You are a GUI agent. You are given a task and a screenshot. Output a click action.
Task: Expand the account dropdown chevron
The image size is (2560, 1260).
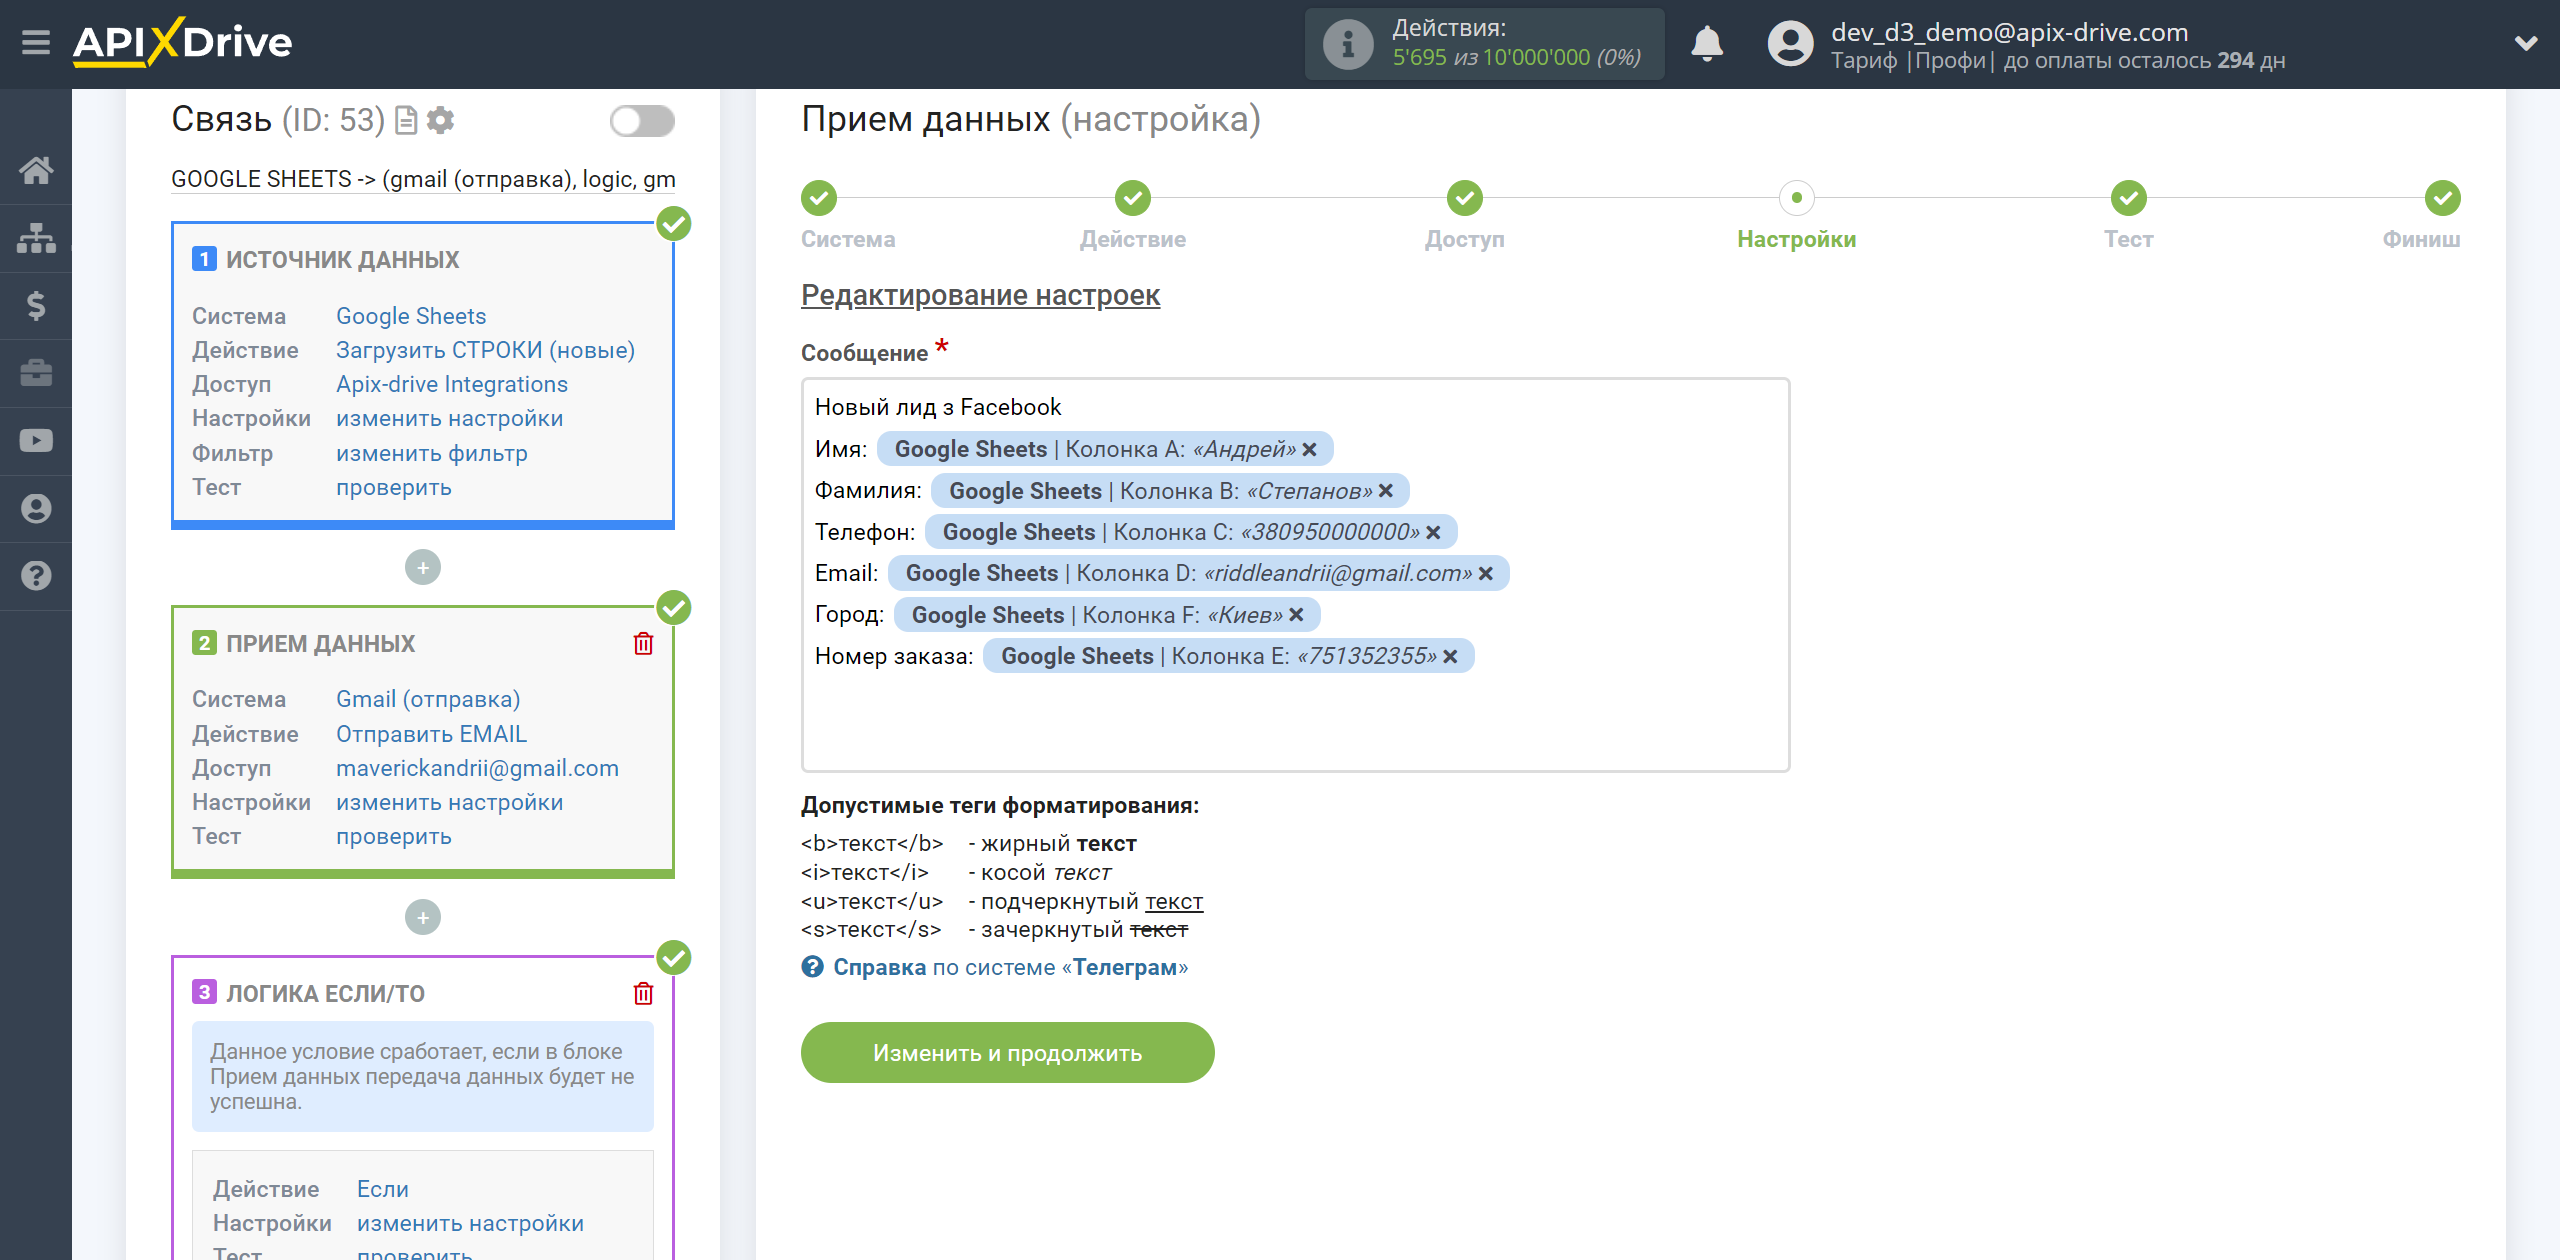point(2526,43)
